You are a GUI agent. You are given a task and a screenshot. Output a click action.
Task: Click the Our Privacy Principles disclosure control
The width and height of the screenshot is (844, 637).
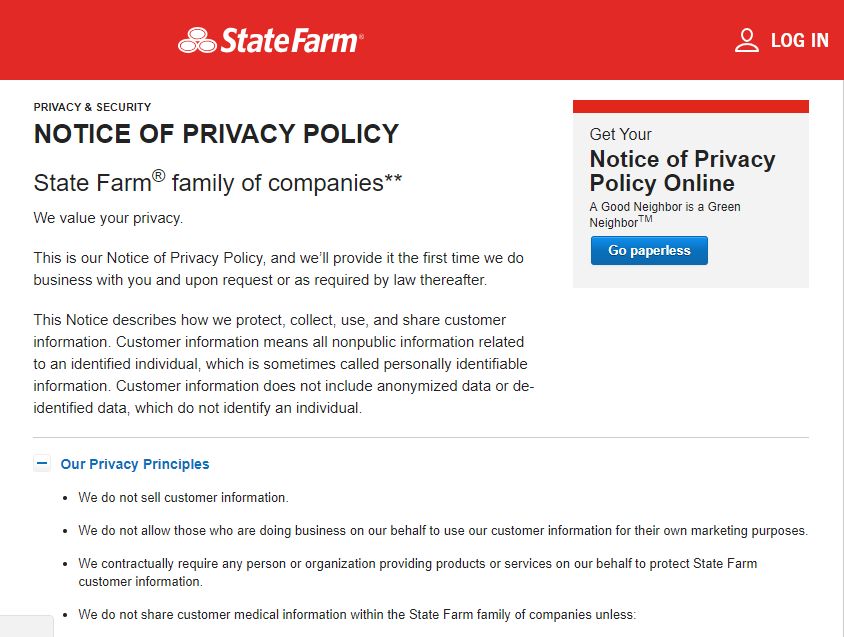(x=41, y=463)
